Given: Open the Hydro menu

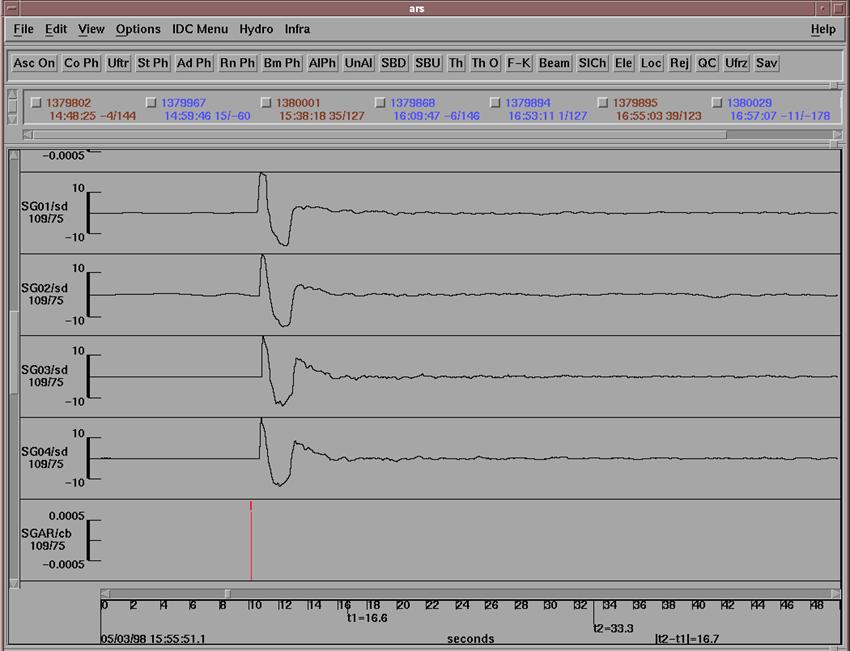Looking at the screenshot, I should click(256, 29).
